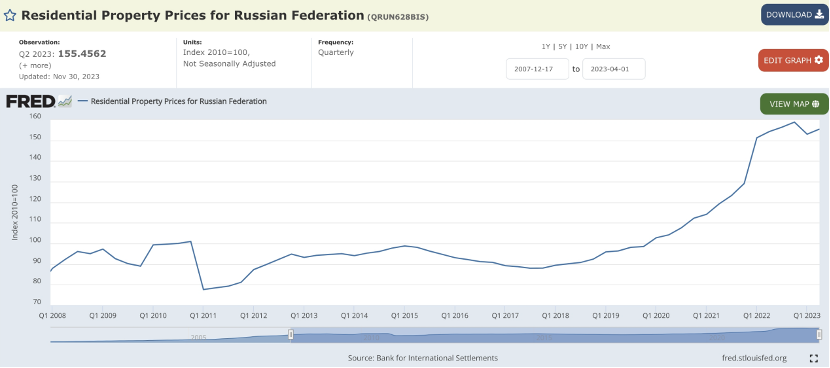
Task: Star this series as a favorite
Action: [10, 15]
